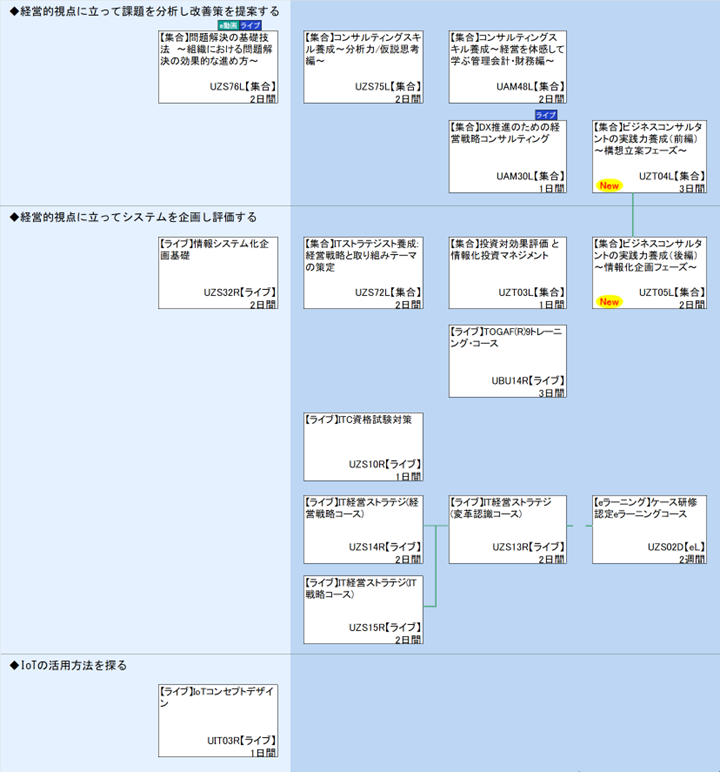The height and width of the screenshot is (772, 720).
Task: Click the code text UZS76L【集合】
Action: click(x=243, y=87)
